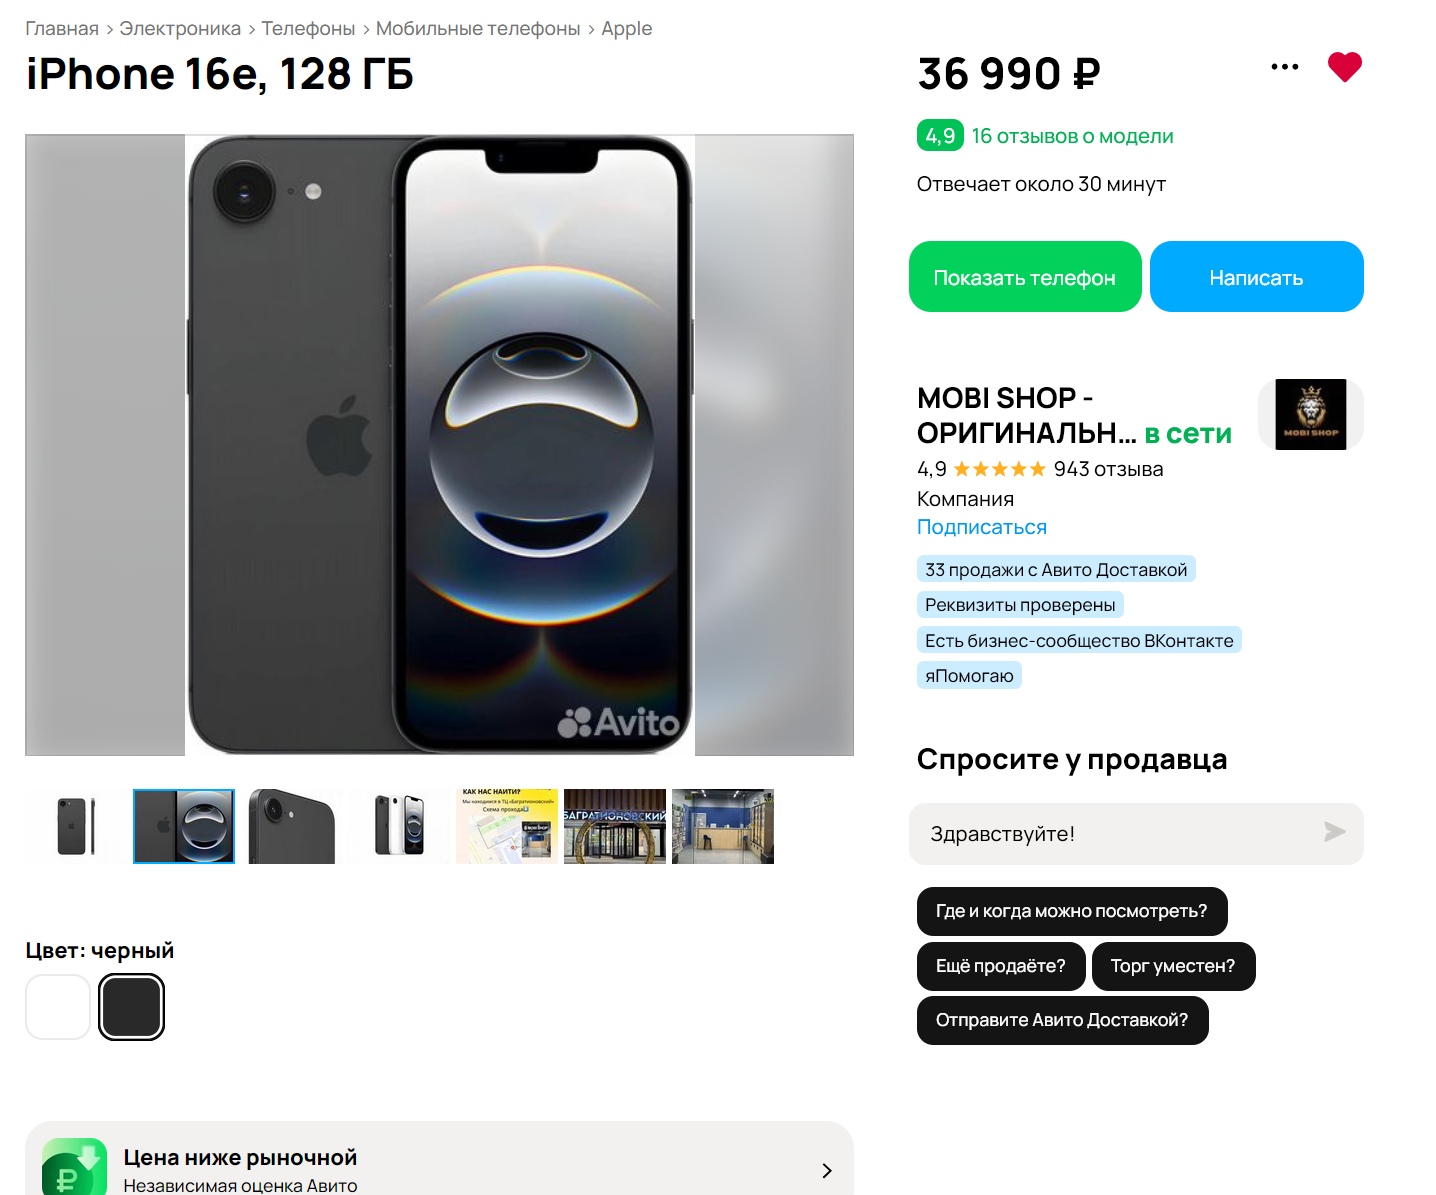Viewport: 1436px width, 1195px height.
Task: Open MOBI SHOP seller logo avatar
Action: coord(1310,414)
